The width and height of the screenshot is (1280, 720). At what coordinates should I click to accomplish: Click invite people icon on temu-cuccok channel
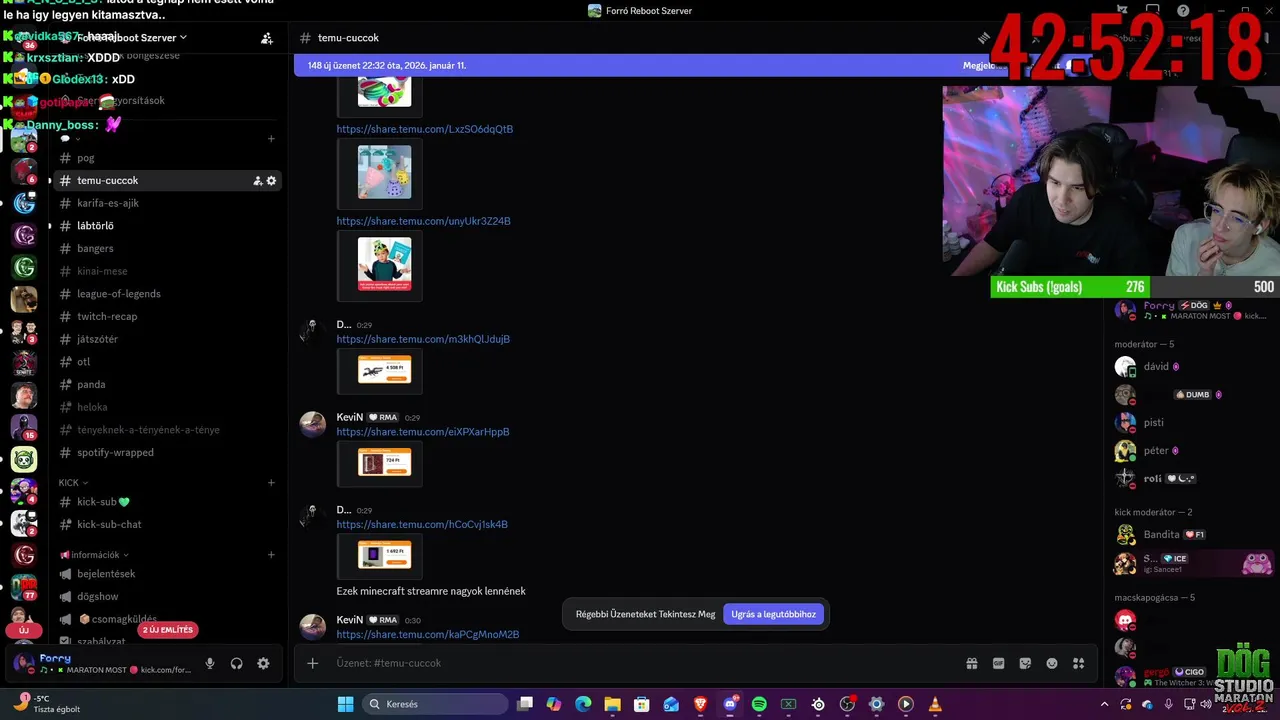pyautogui.click(x=258, y=181)
